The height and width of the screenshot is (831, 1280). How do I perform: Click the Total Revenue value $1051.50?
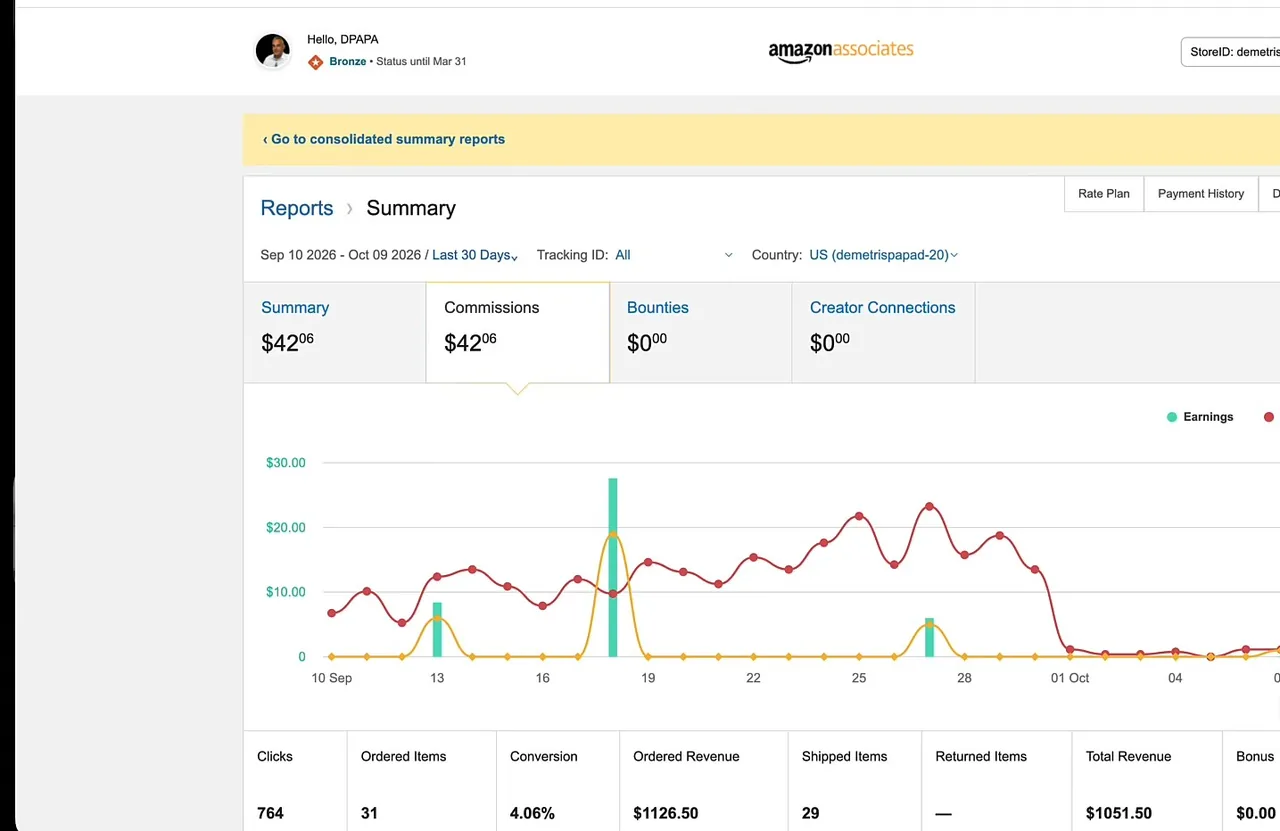click(x=1119, y=813)
